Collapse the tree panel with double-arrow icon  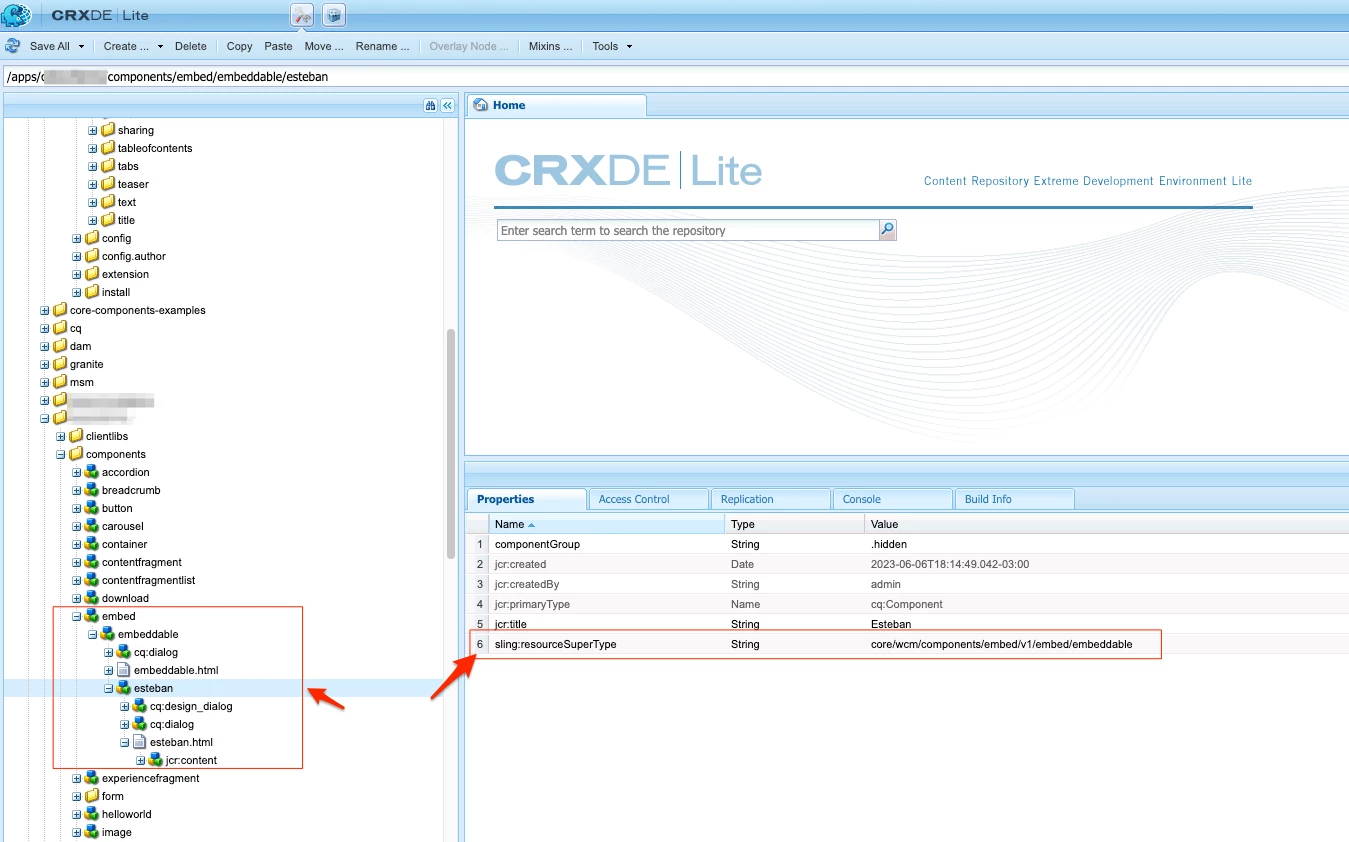click(448, 105)
